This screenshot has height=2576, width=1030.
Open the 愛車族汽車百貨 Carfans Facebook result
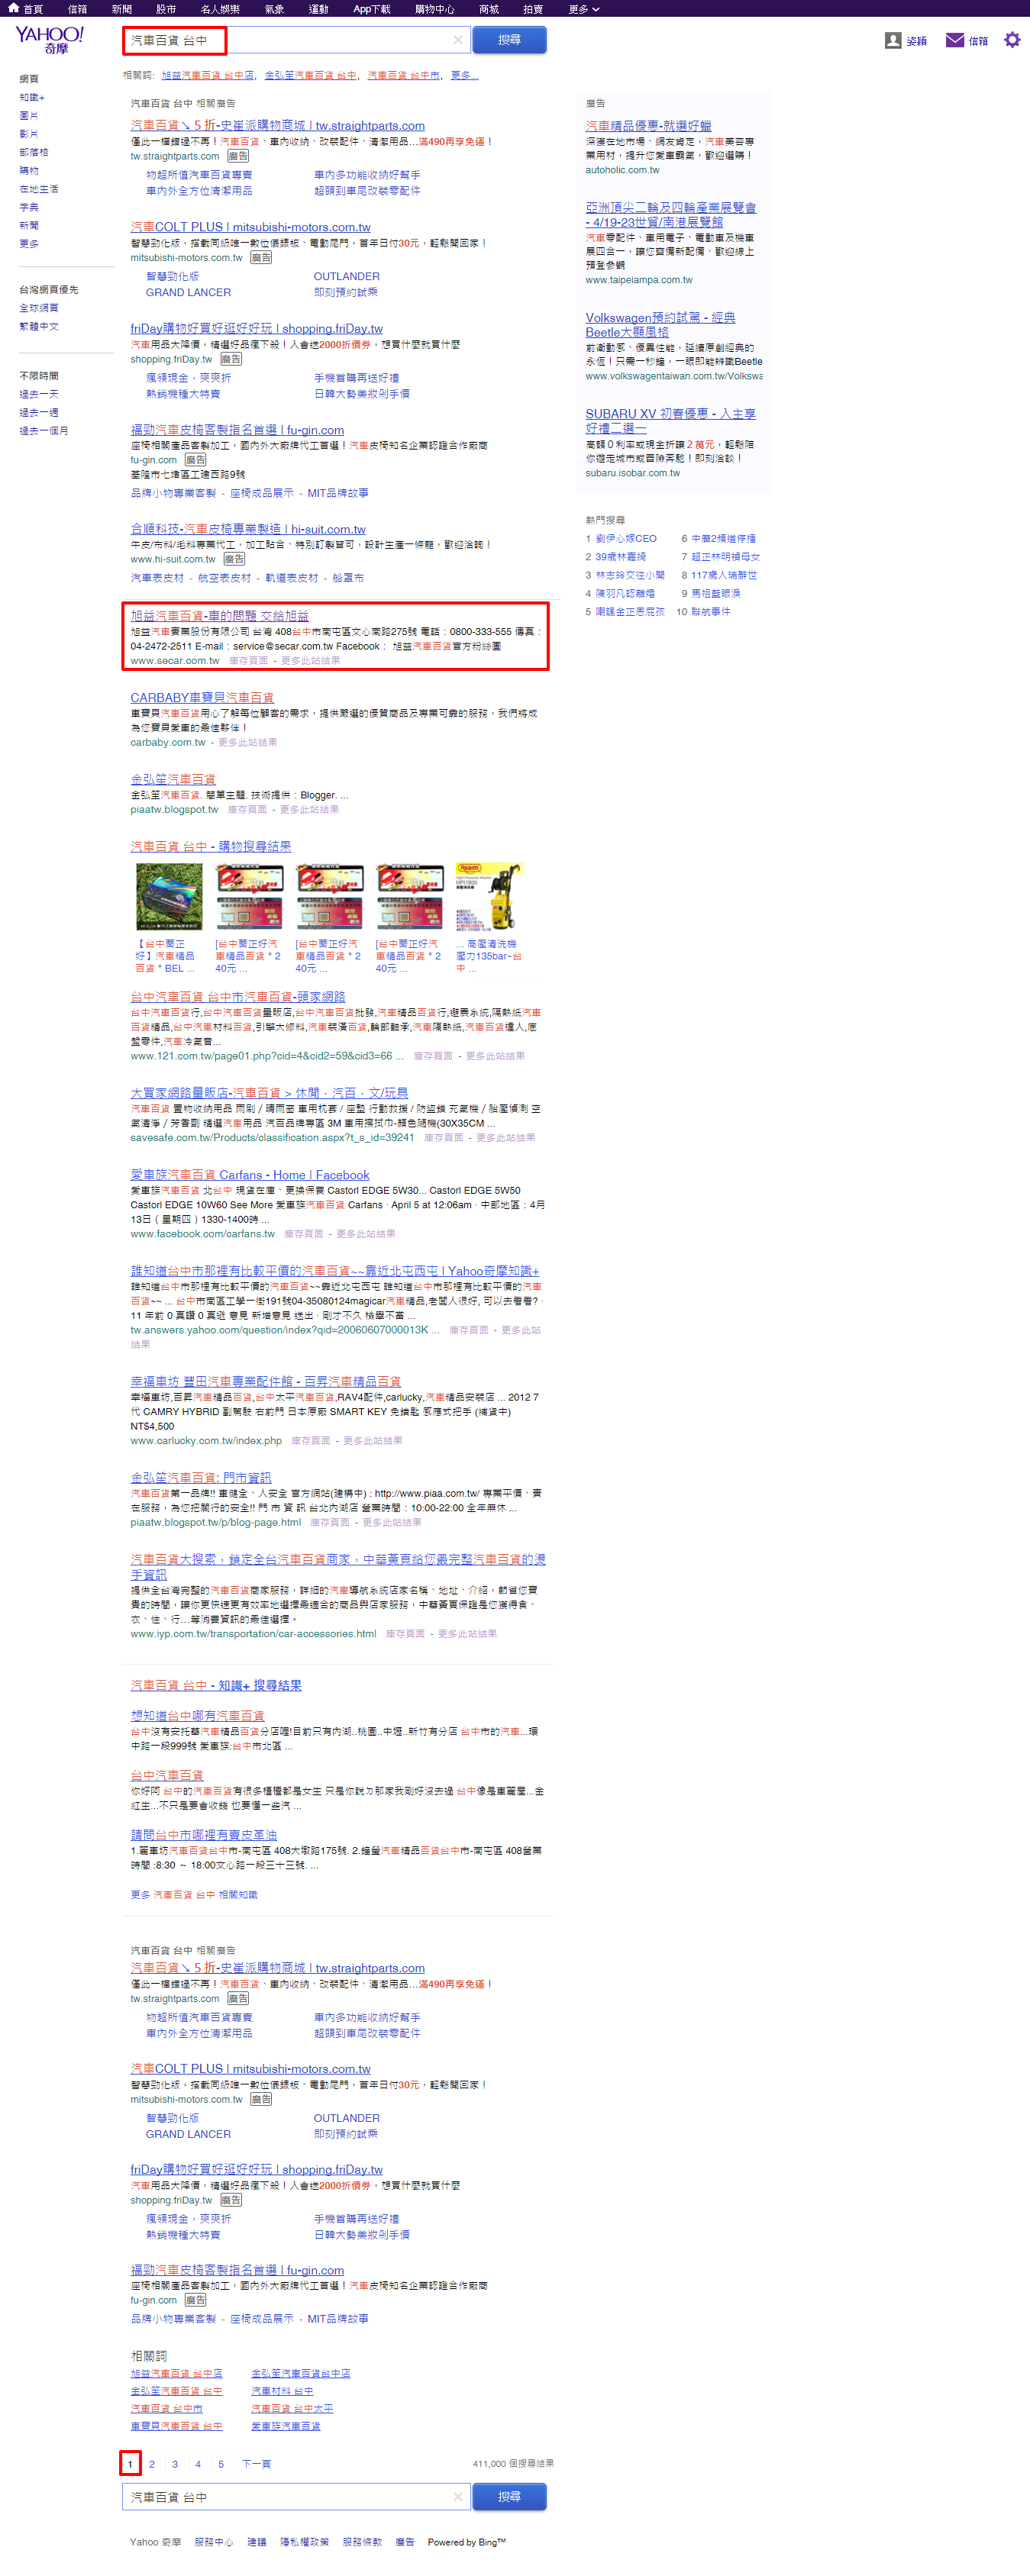point(250,1175)
